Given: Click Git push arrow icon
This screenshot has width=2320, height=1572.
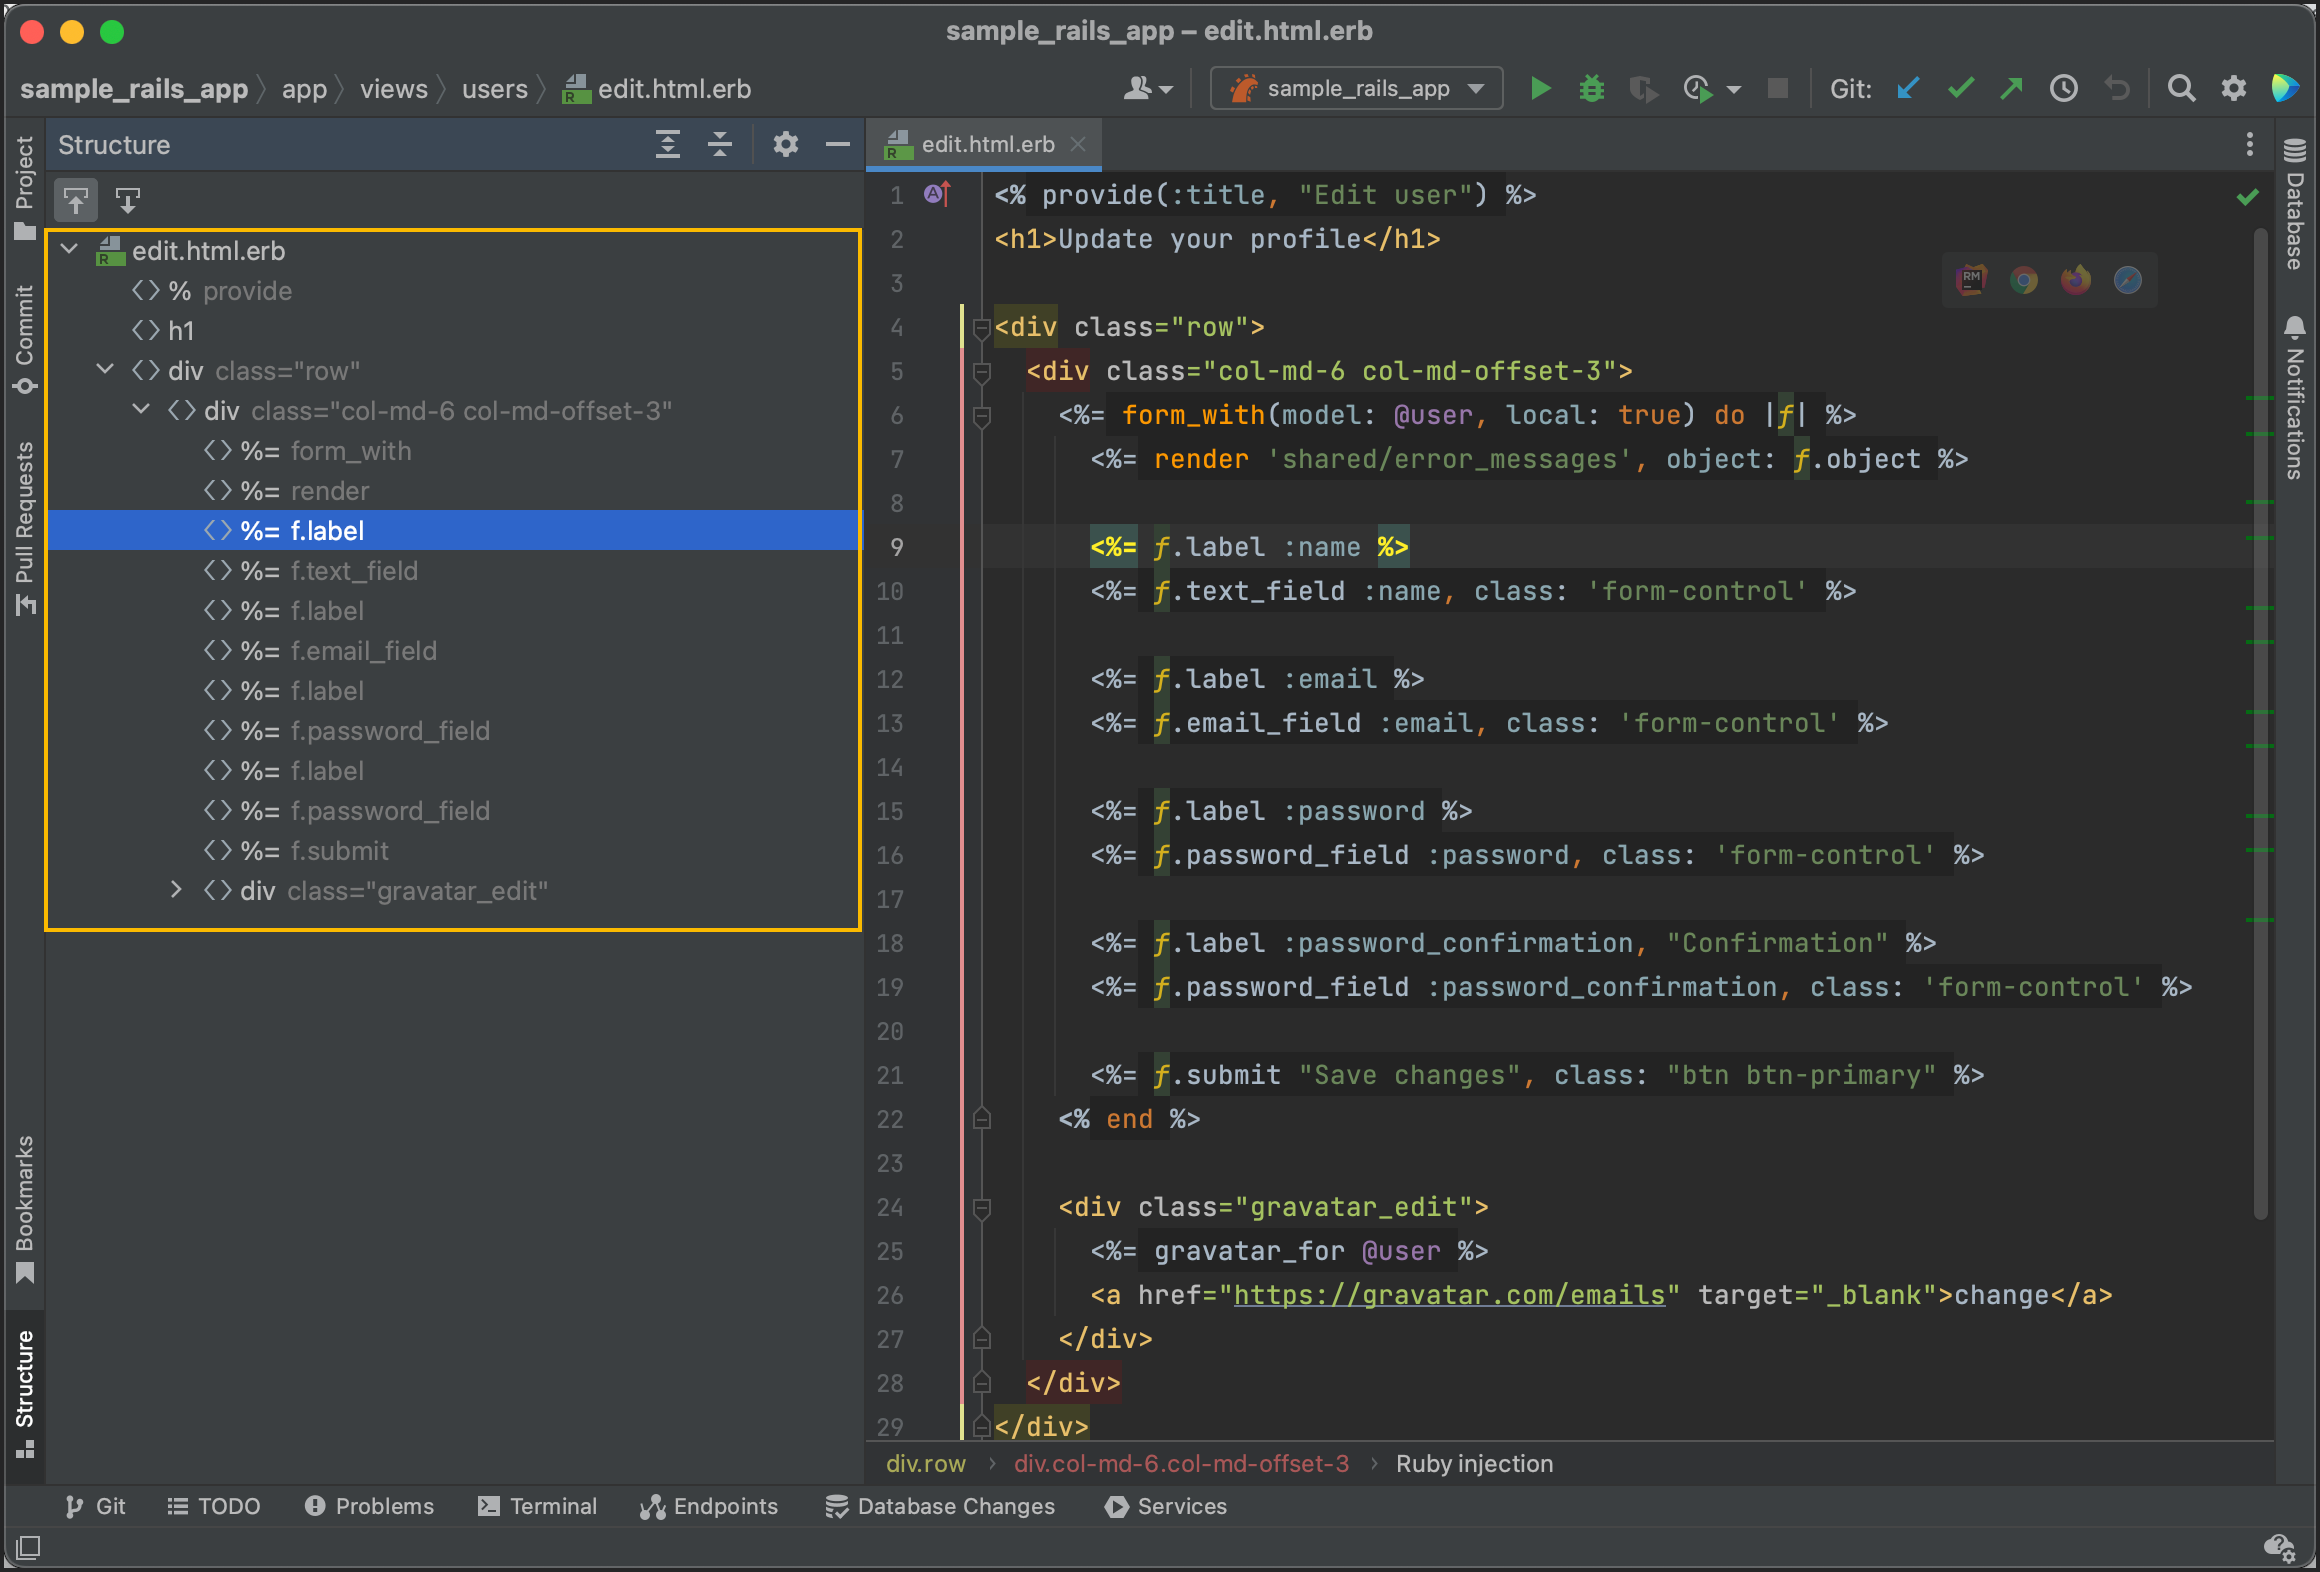Looking at the screenshot, I should pos(2011,89).
